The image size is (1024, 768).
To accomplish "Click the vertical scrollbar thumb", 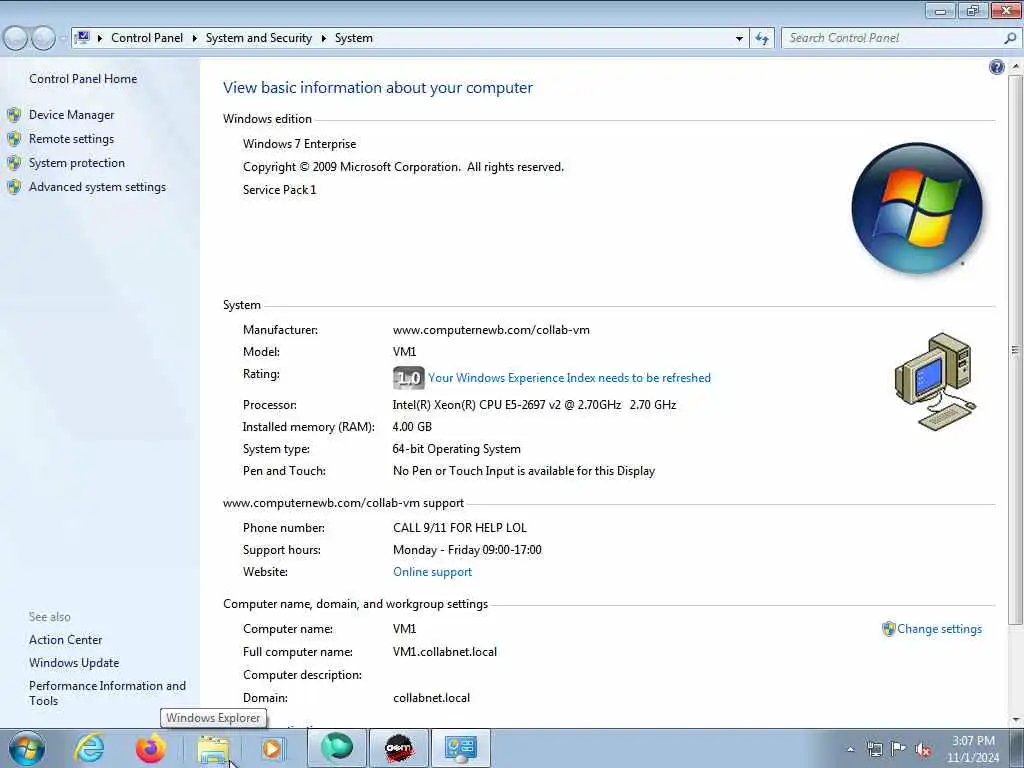I will pos(1015,351).
